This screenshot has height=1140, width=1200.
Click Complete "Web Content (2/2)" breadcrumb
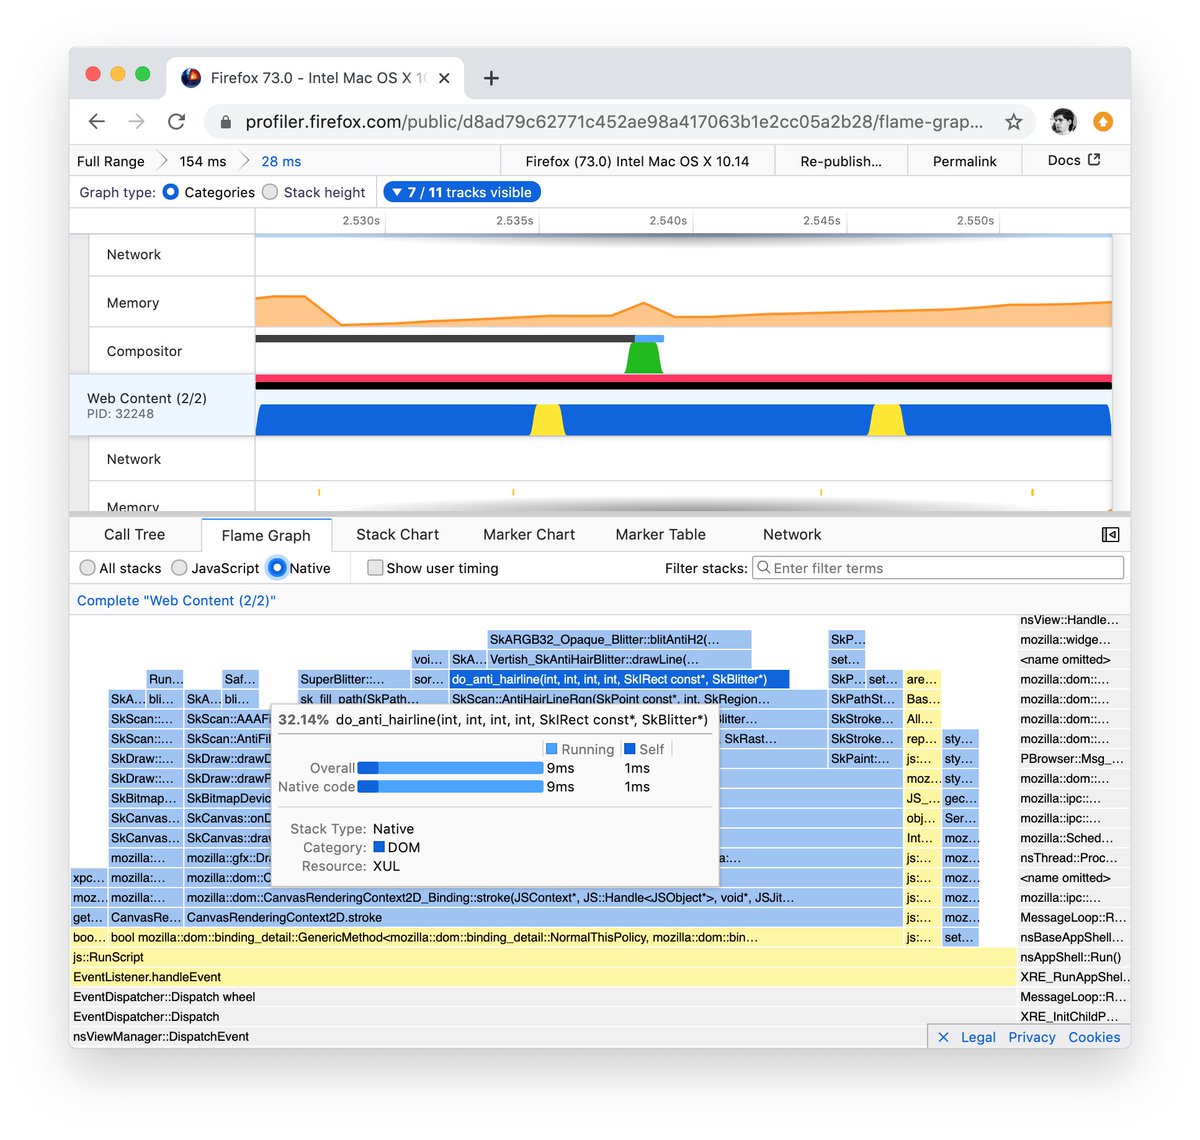(x=176, y=600)
